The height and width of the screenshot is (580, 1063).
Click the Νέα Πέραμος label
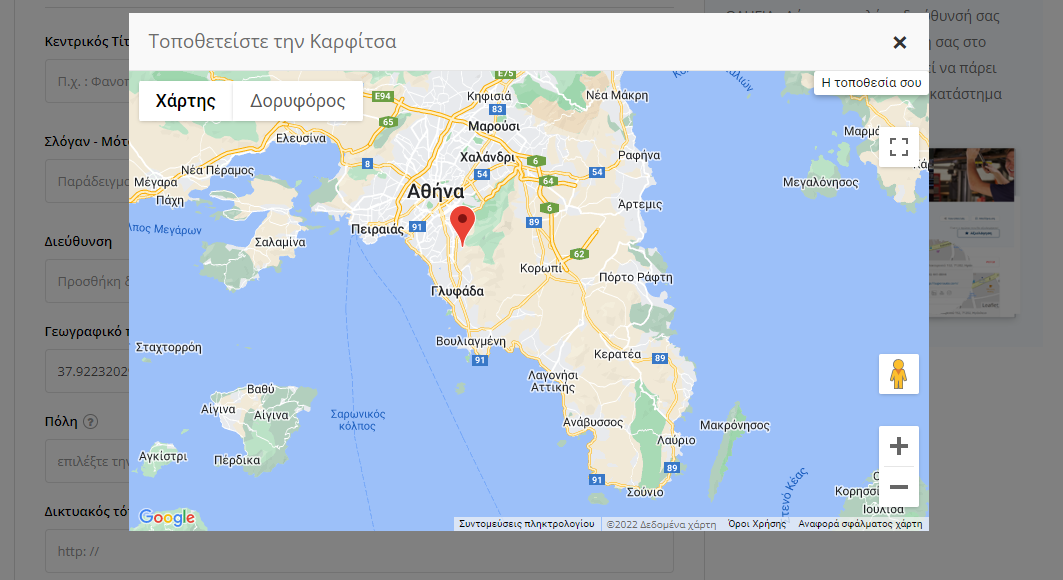(217, 170)
